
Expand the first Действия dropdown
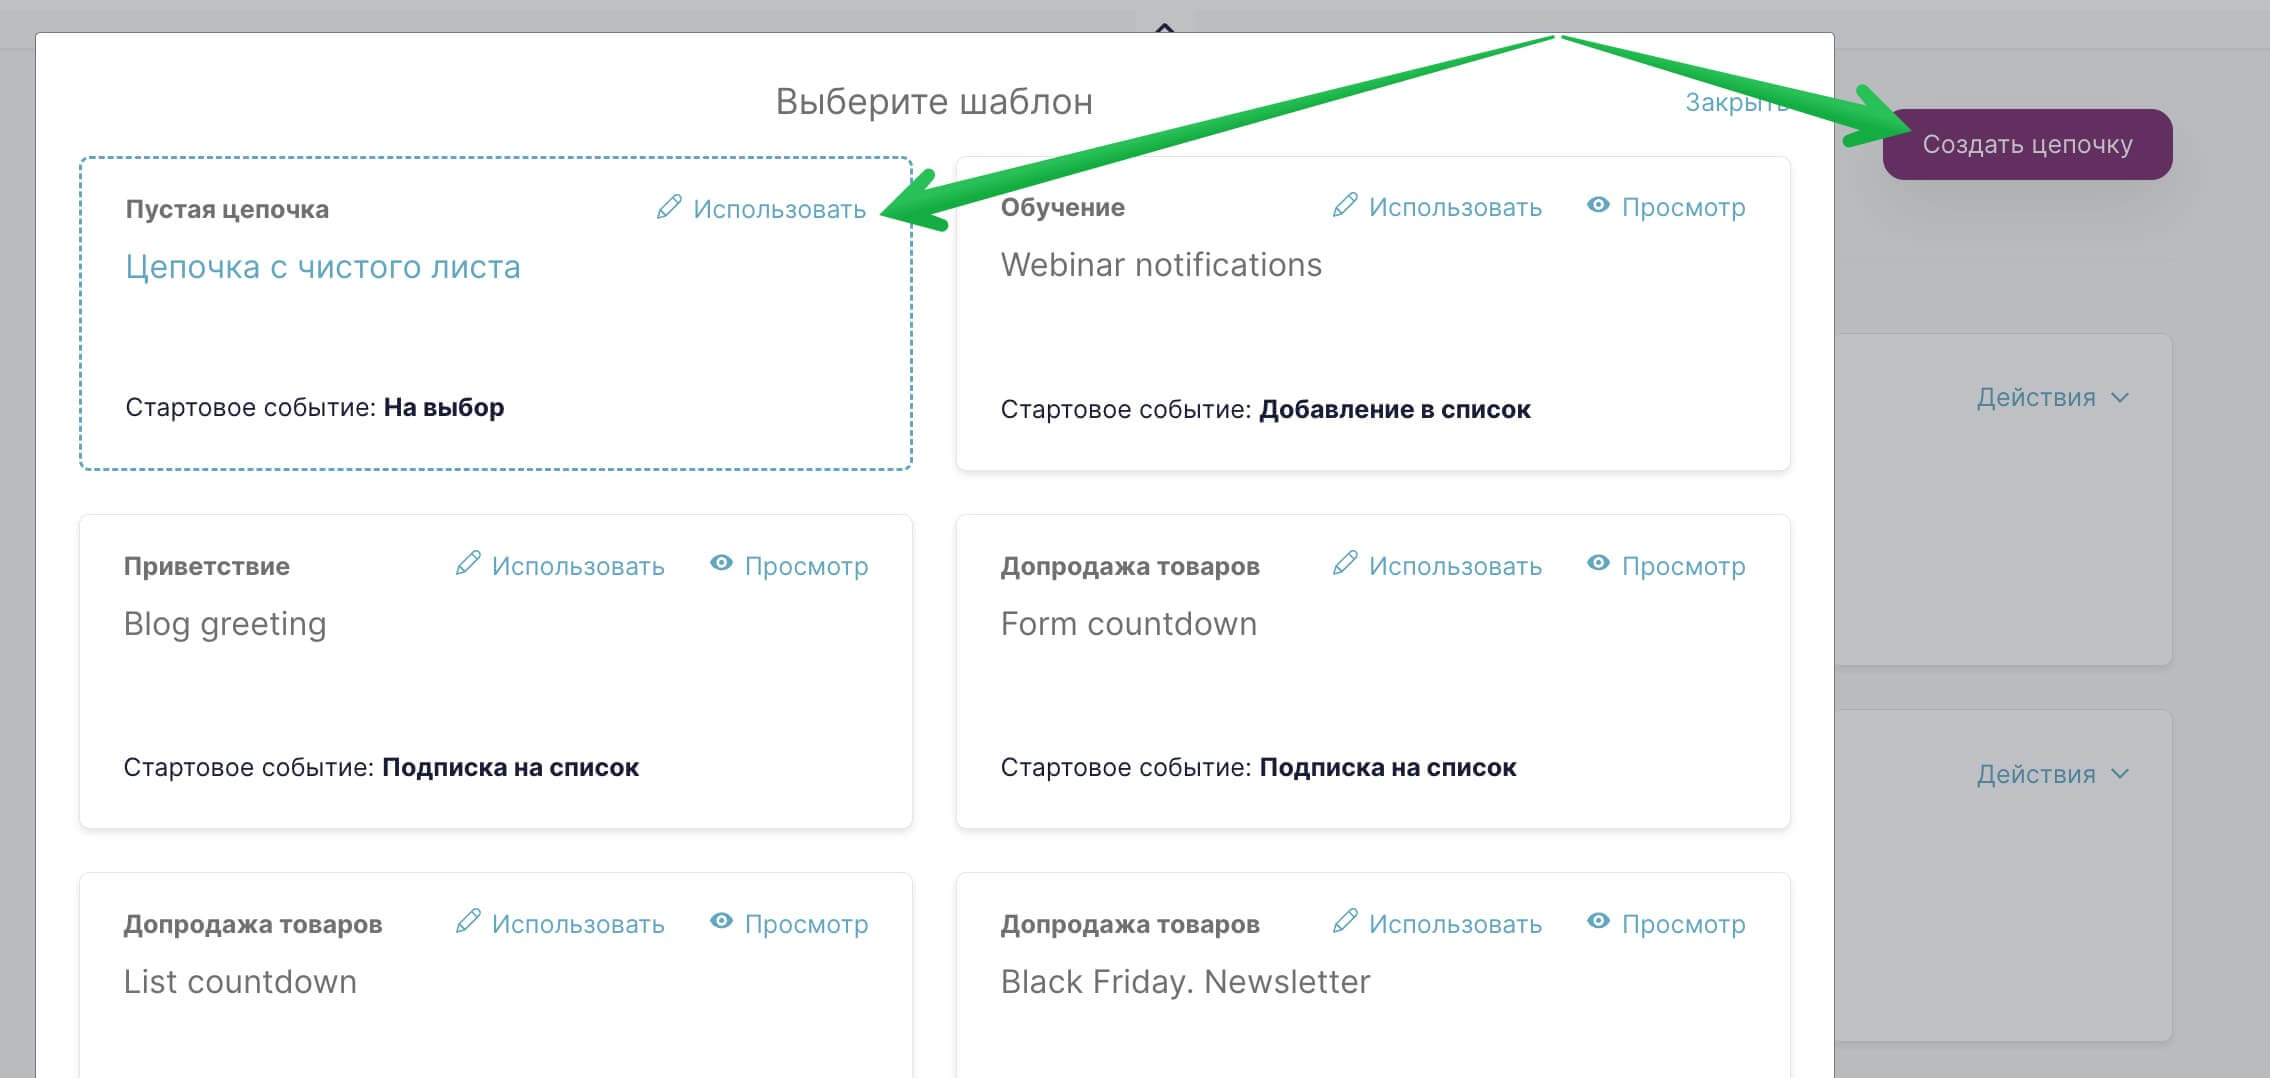point(2053,398)
